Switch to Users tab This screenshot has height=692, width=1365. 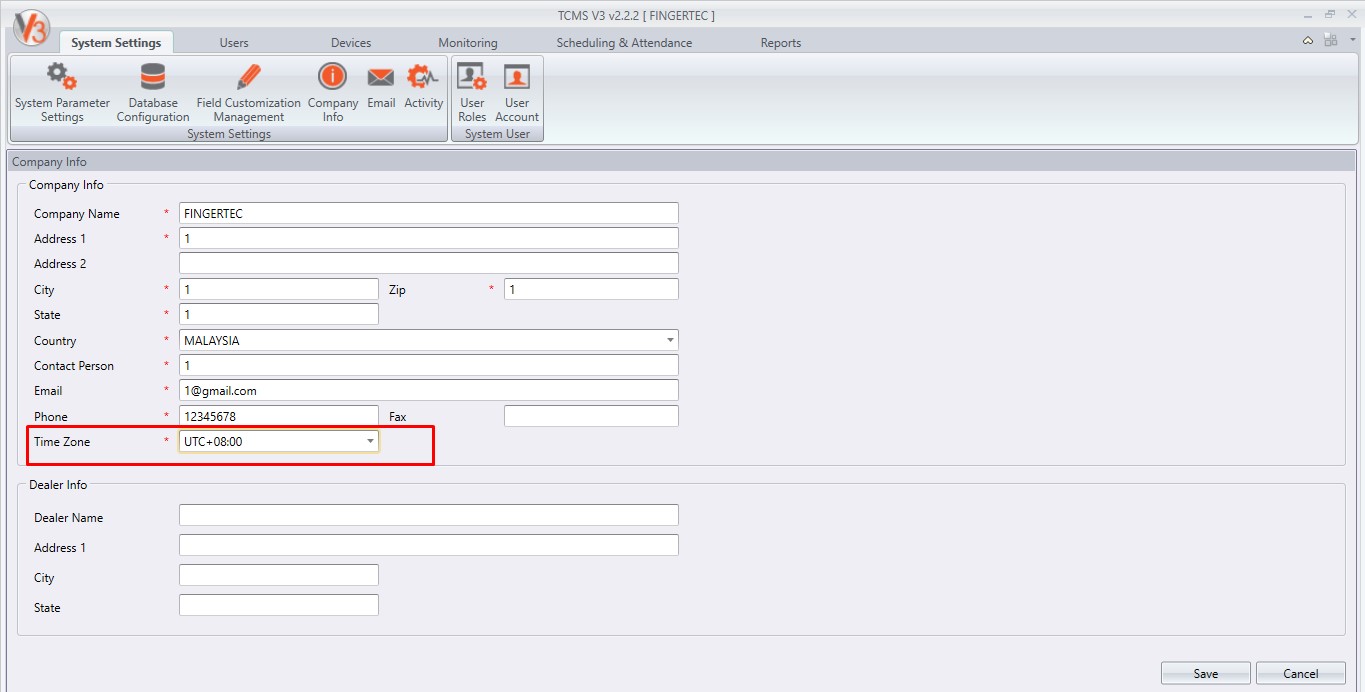click(x=234, y=42)
